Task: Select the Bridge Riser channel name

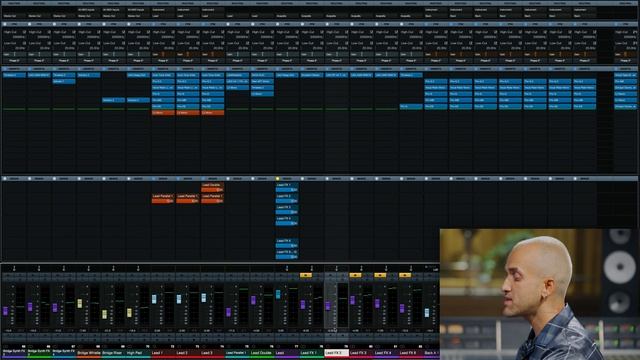Action: pos(113,353)
